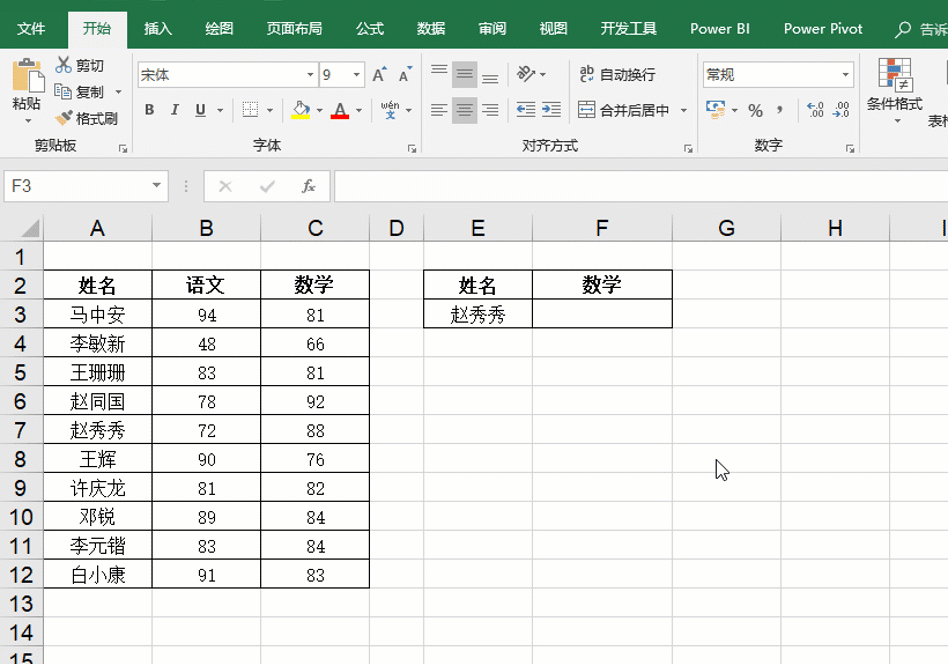Open Font group dialog launcher
948x664 pixels.
412,148
